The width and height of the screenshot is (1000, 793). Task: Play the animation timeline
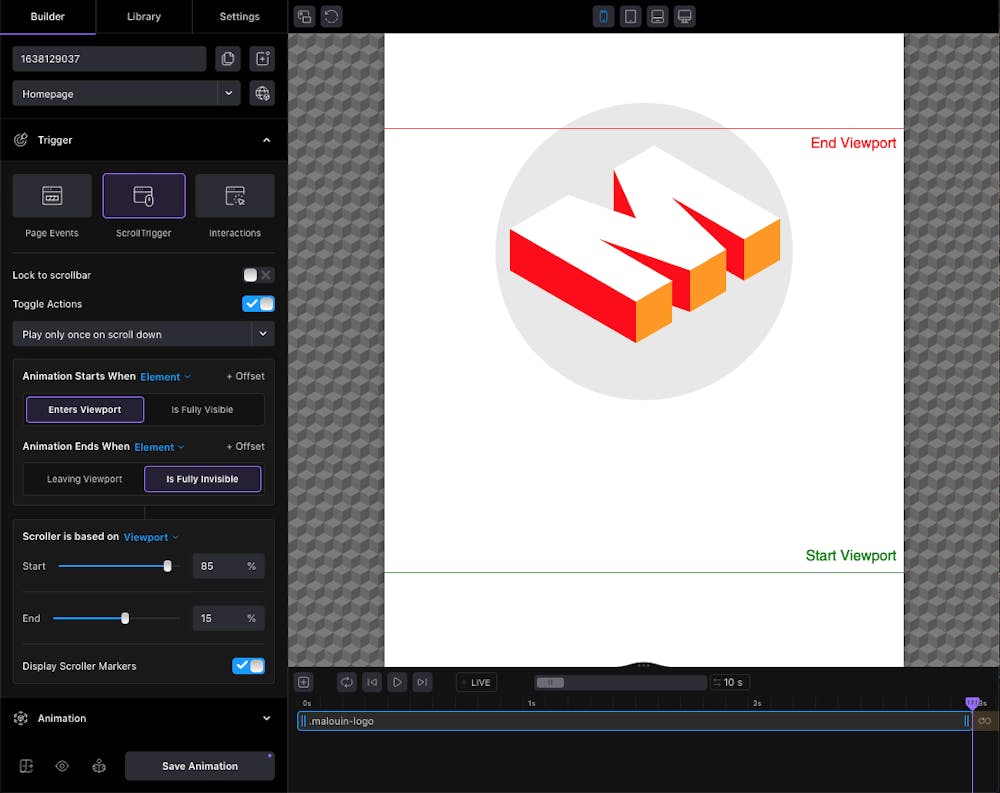397,682
